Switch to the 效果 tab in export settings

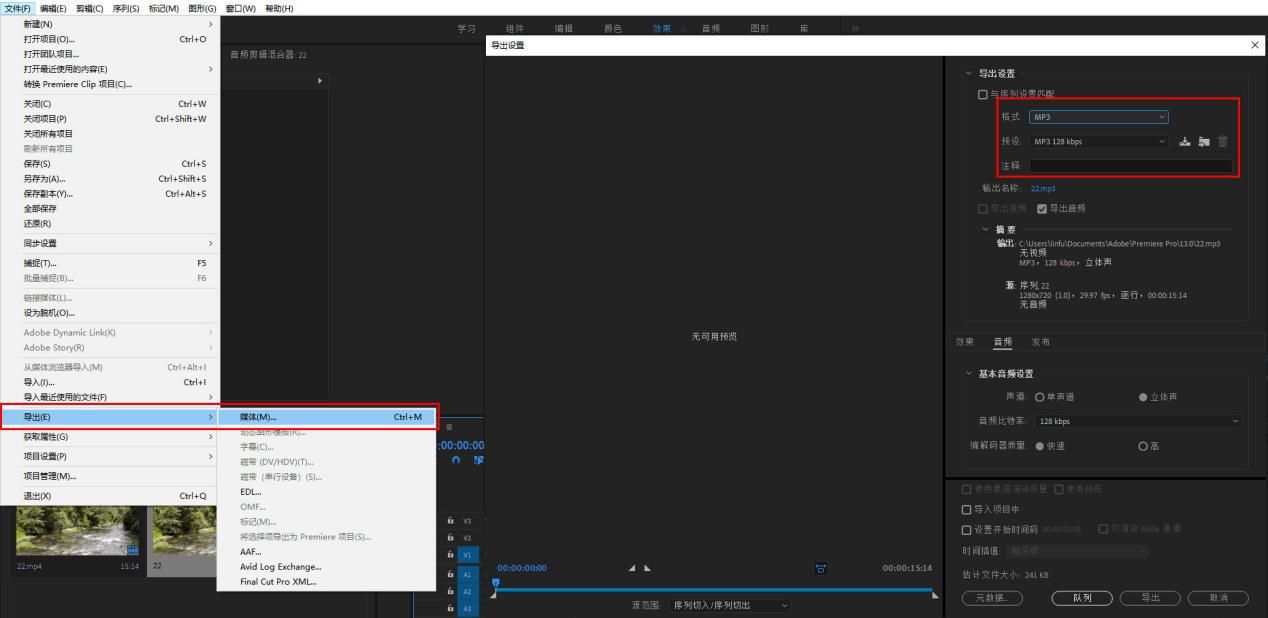964,342
